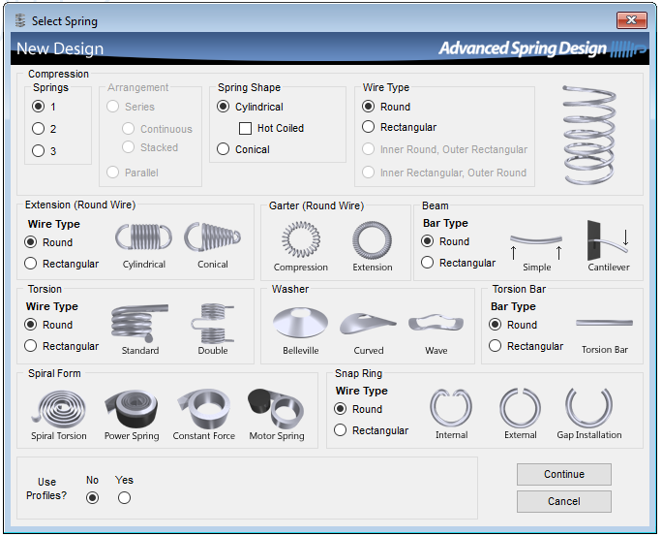Viewport: 662px width, 536px height.
Task: Choose the Garter Compression spring icon
Action: [x=301, y=240]
